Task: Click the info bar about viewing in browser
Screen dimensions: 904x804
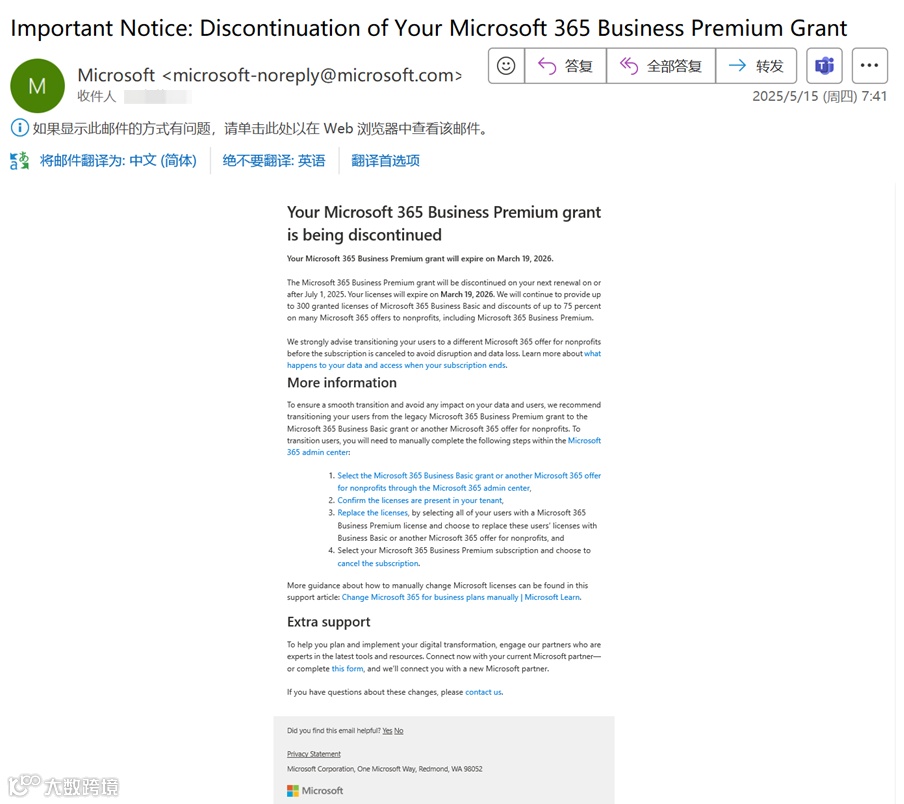Action: click(x=250, y=128)
